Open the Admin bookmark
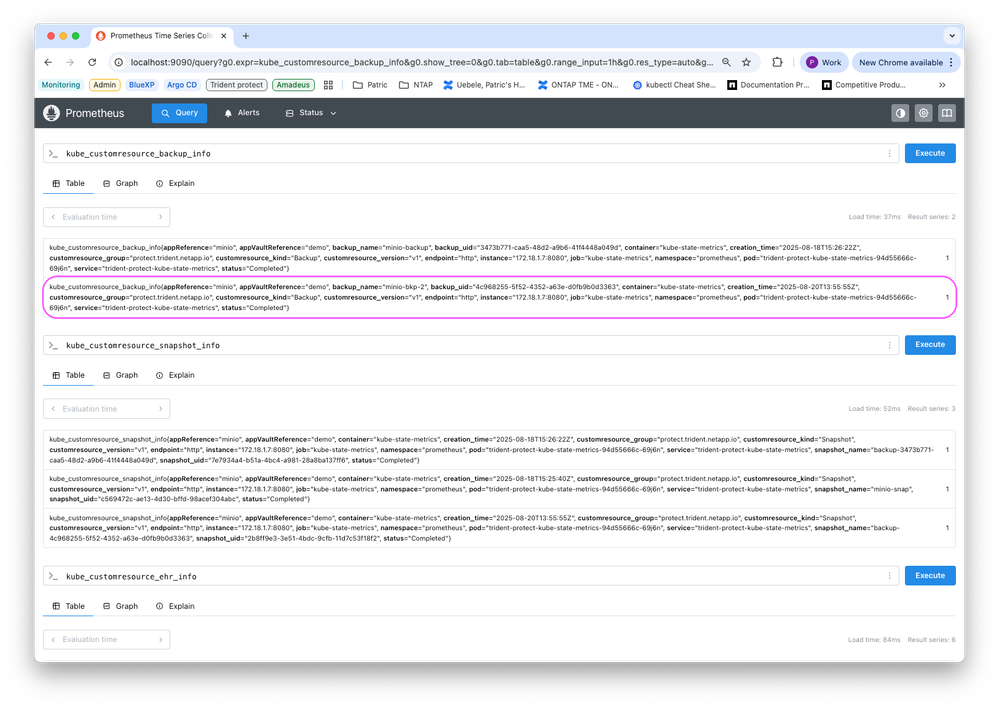 [x=104, y=85]
